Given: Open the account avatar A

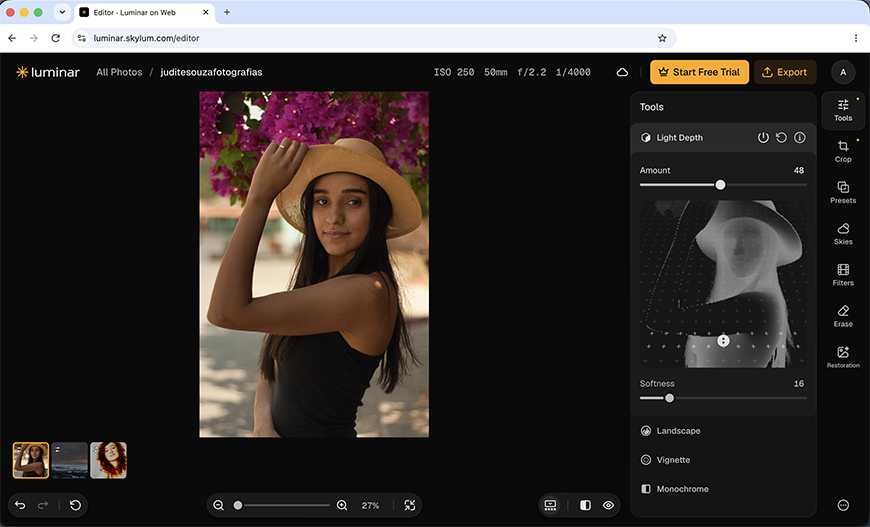Looking at the screenshot, I should 843,72.
